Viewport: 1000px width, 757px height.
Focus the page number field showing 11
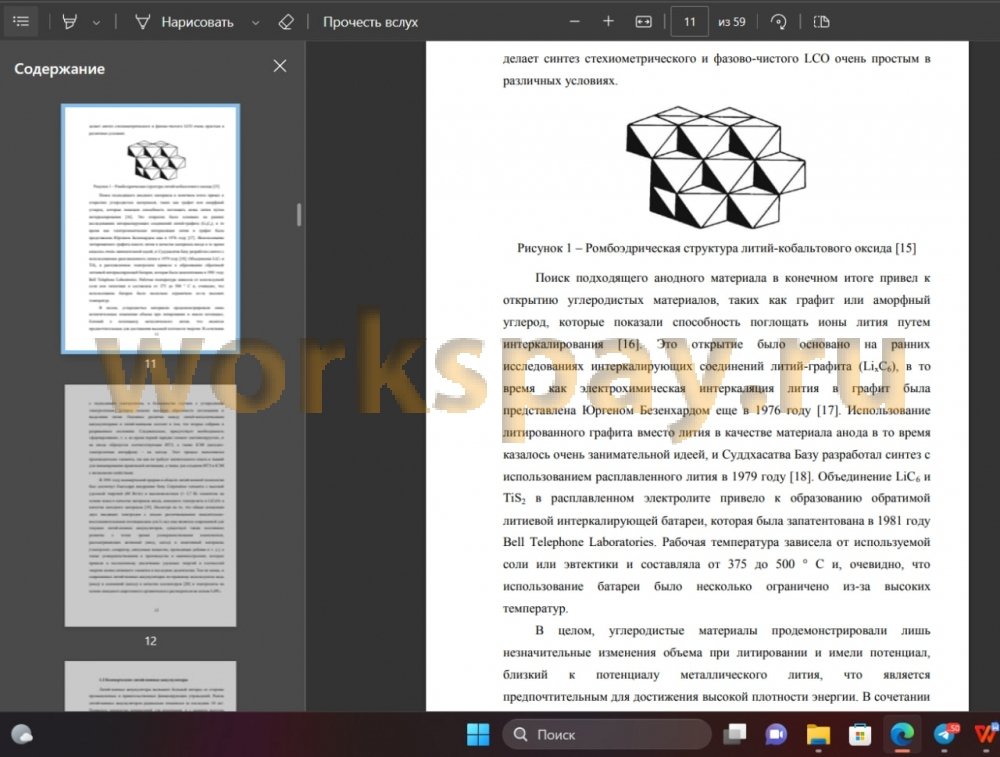689,22
